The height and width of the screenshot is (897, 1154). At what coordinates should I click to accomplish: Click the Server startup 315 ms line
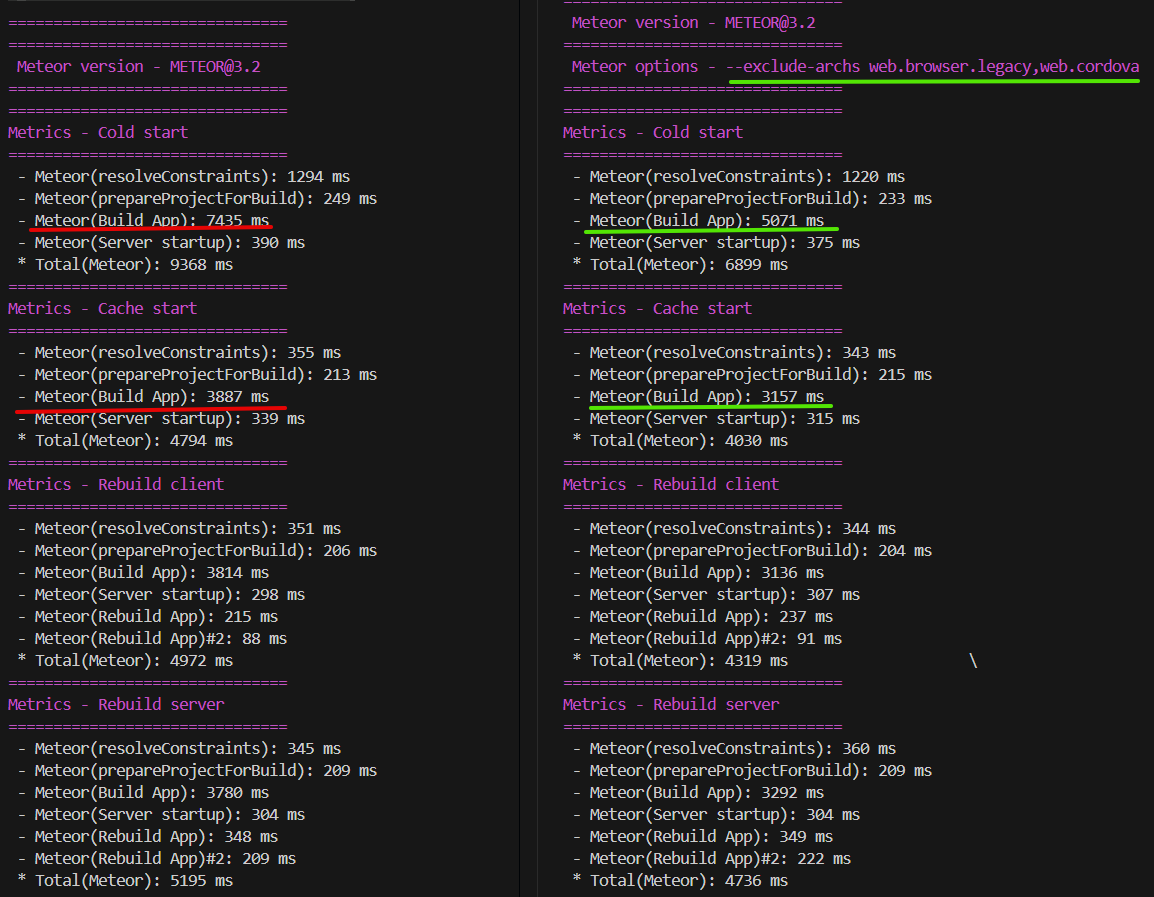click(x=716, y=419)
